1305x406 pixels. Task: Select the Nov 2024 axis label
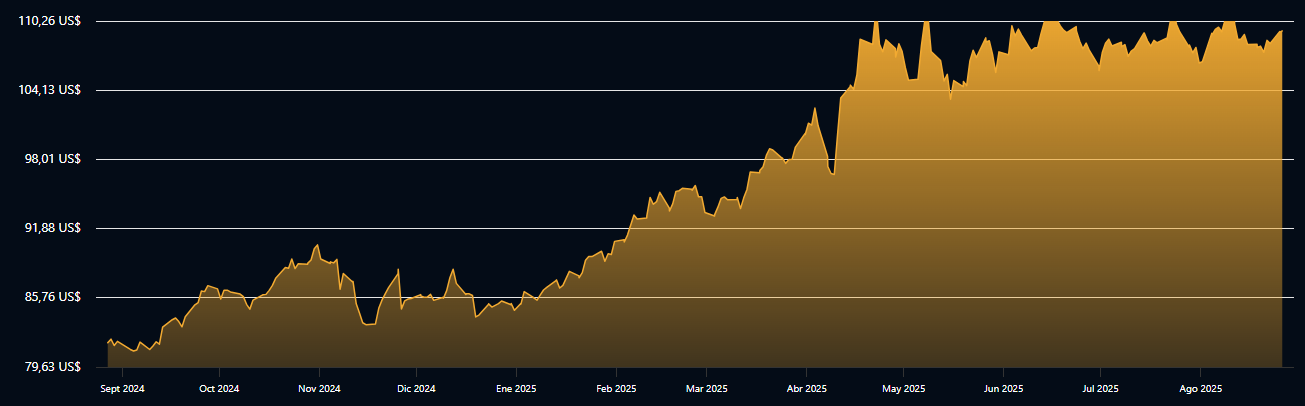(319, 388)
